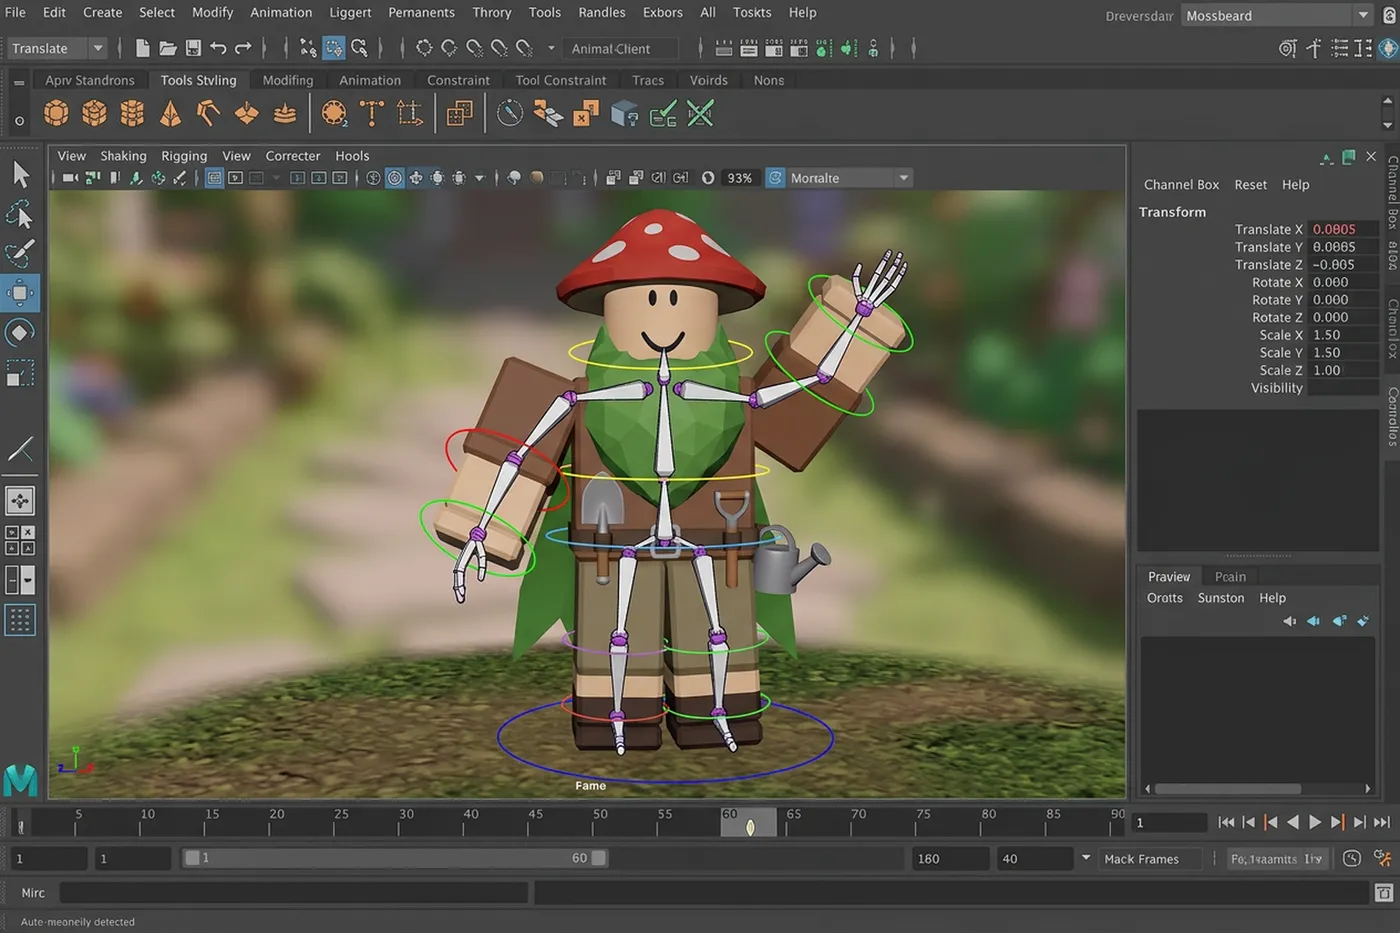Viewport: 1400px width, 933px height.
Task: Click the green X tools shelf icon
Action: pyautogui.click(x=700, y=113)
